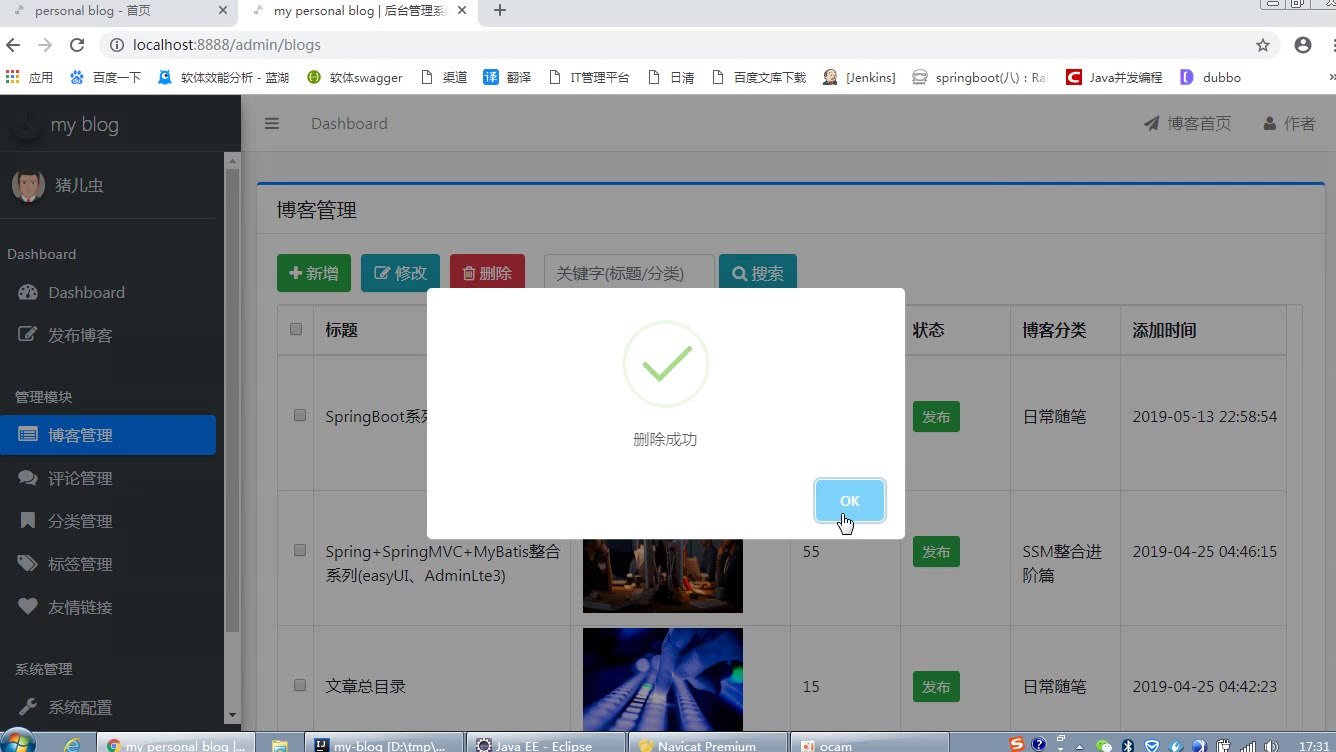Click the browser forward arrow

point(45,45)
